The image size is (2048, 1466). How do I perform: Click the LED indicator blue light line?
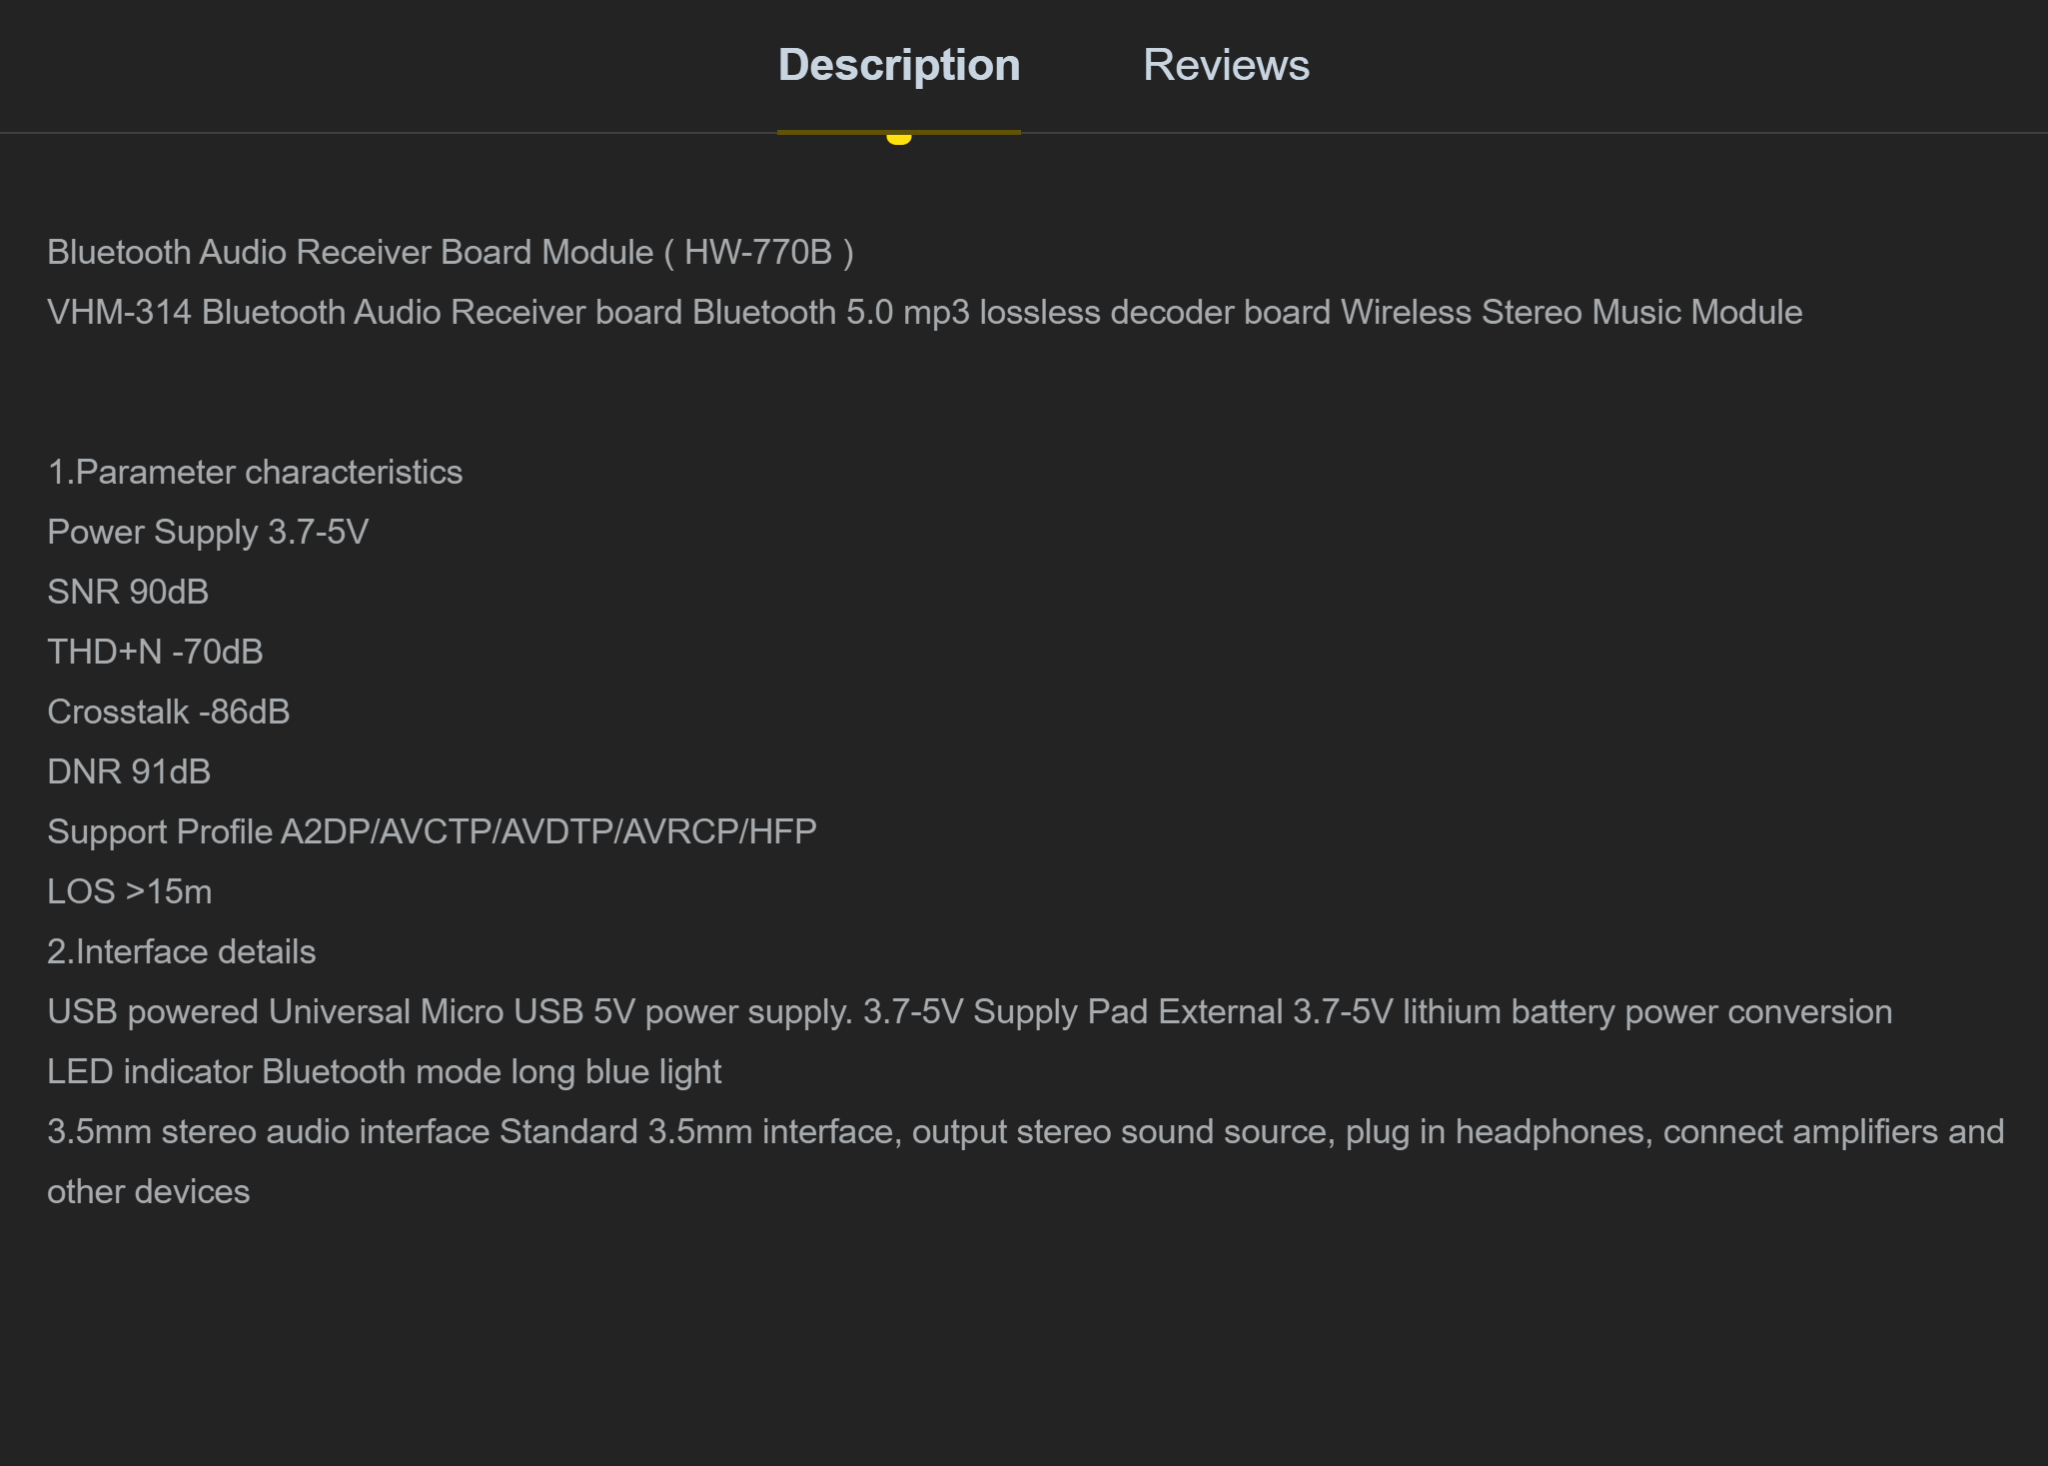pos(384,1072)
